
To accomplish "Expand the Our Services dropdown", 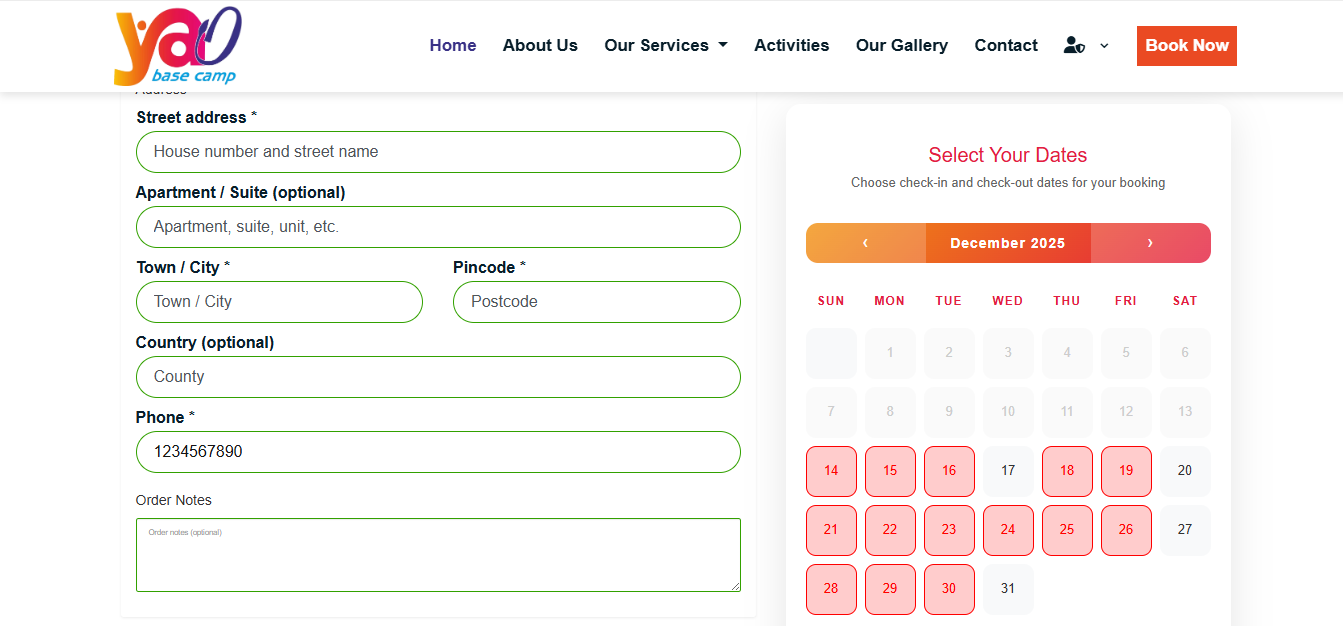I will click(x=666, y=45).
